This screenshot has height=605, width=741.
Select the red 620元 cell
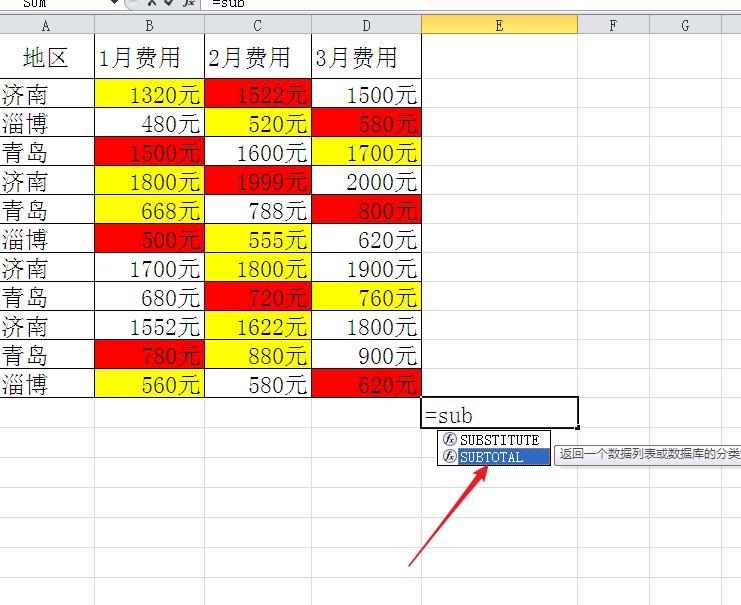tap(366, 383)
